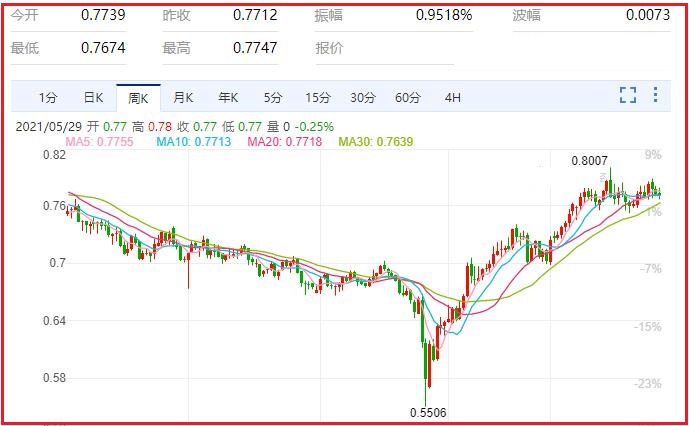Screen dimensions: 689x426
Task: Click the MA30 indicator legend label
Action: point(375,142)
